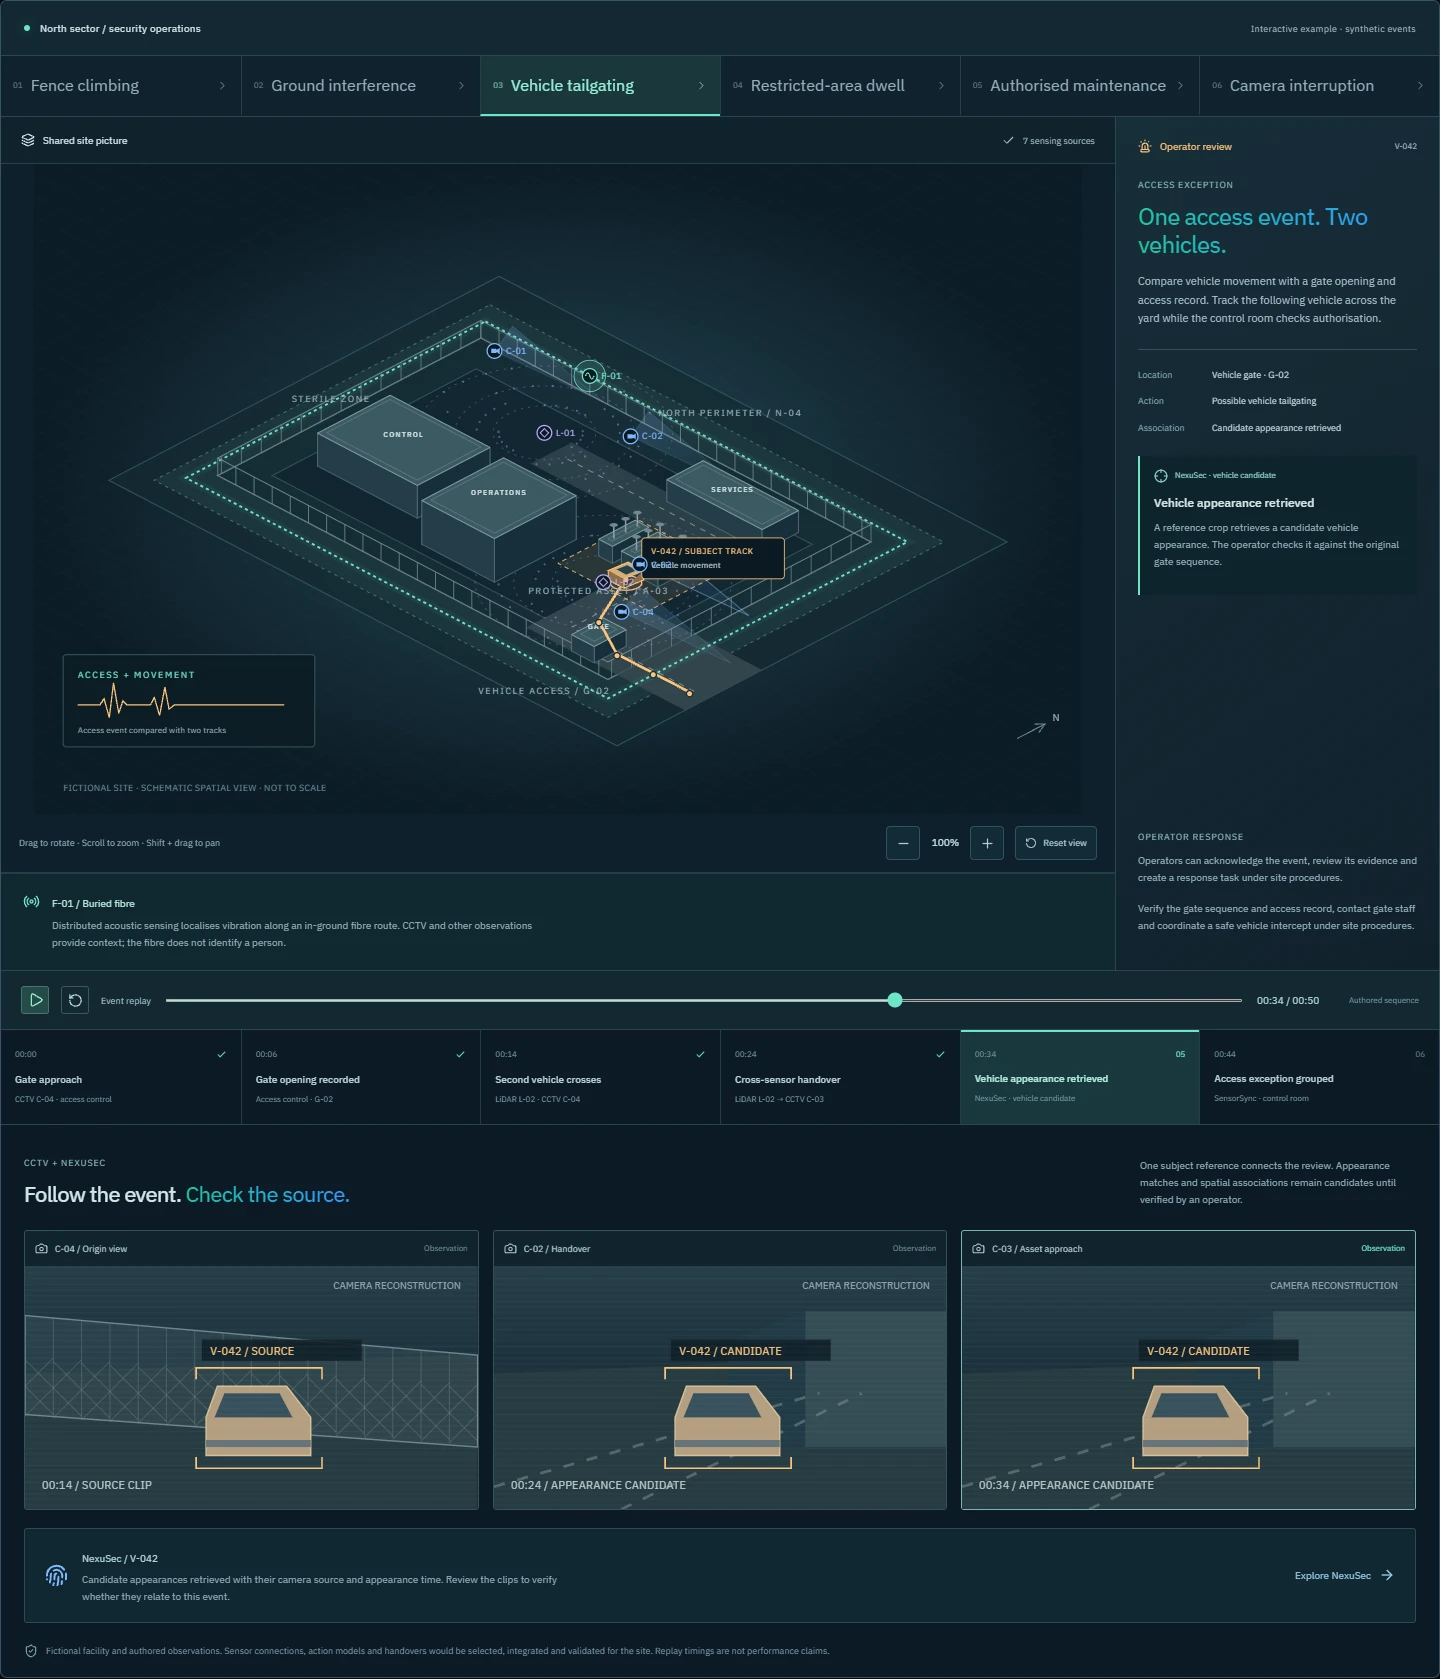
Task: Select camera C-01 marker on the map
Action: click(494, 351)
